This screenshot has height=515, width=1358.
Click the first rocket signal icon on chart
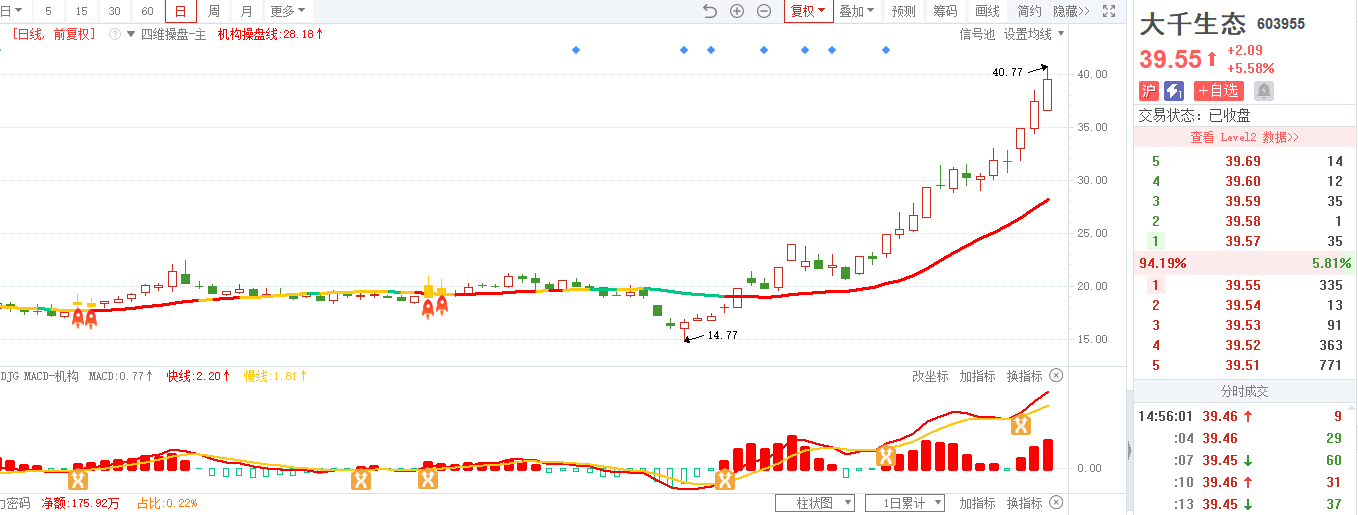77,317
